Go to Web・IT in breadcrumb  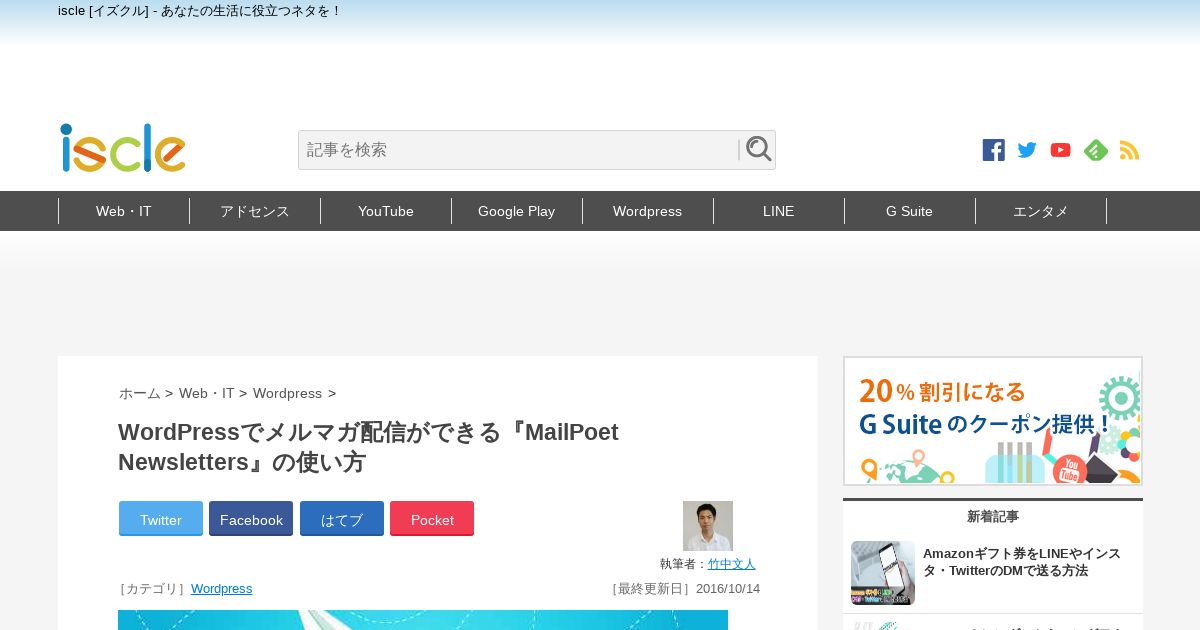pos(207,393)
